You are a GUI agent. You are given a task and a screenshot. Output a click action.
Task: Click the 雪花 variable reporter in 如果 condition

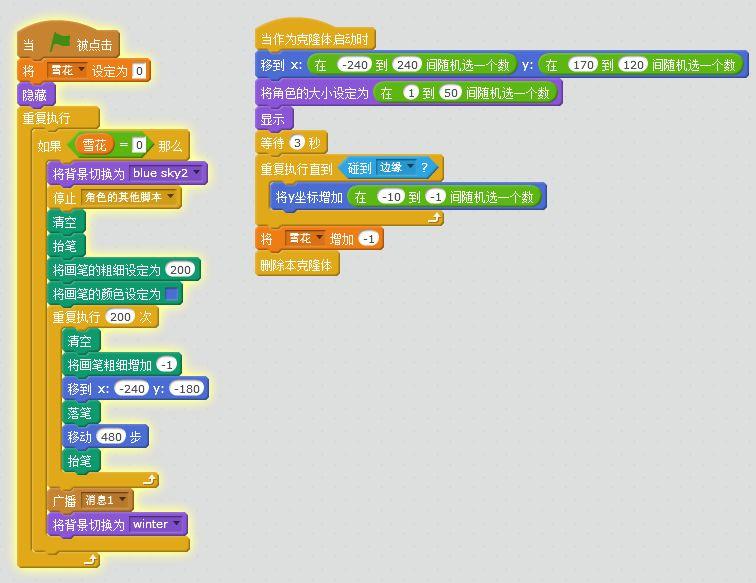[94, 145]
